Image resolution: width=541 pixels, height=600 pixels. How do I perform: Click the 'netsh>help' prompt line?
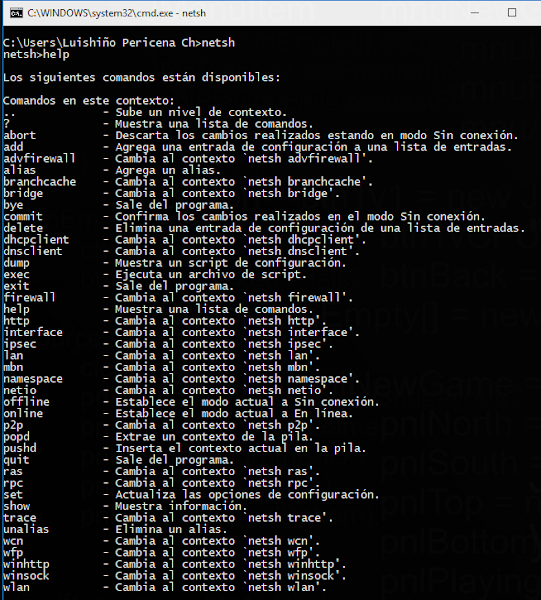click(x=36, y=54)
